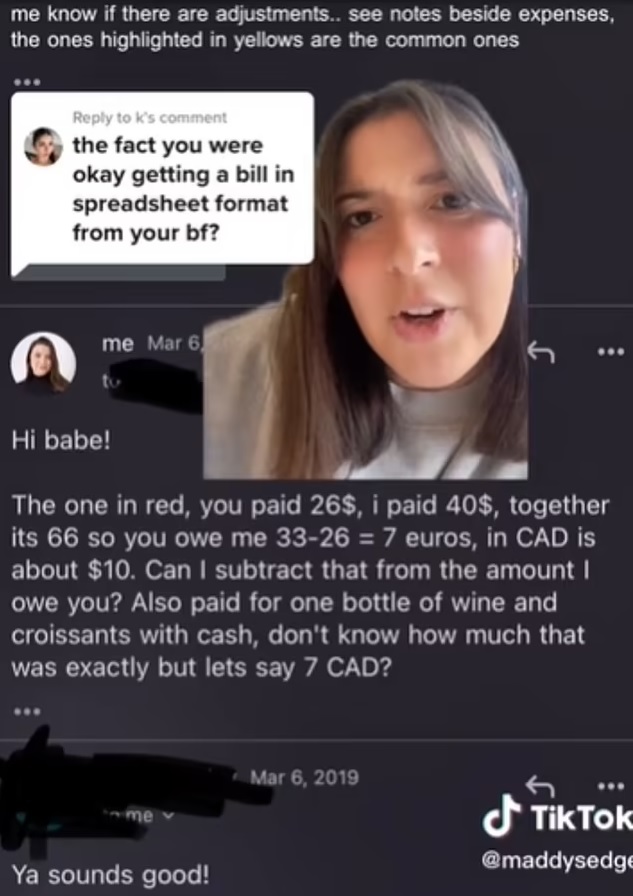Show trimmed content dots below the 7 CAD message
Image resolution: width=633 pixels, height=896 pixels.
(27, 711)
